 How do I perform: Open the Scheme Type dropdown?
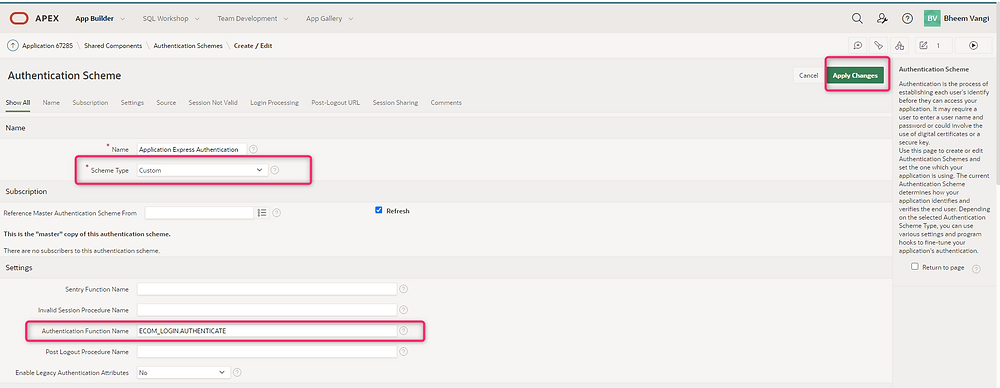pyautogui.click(x=202, y=170)
